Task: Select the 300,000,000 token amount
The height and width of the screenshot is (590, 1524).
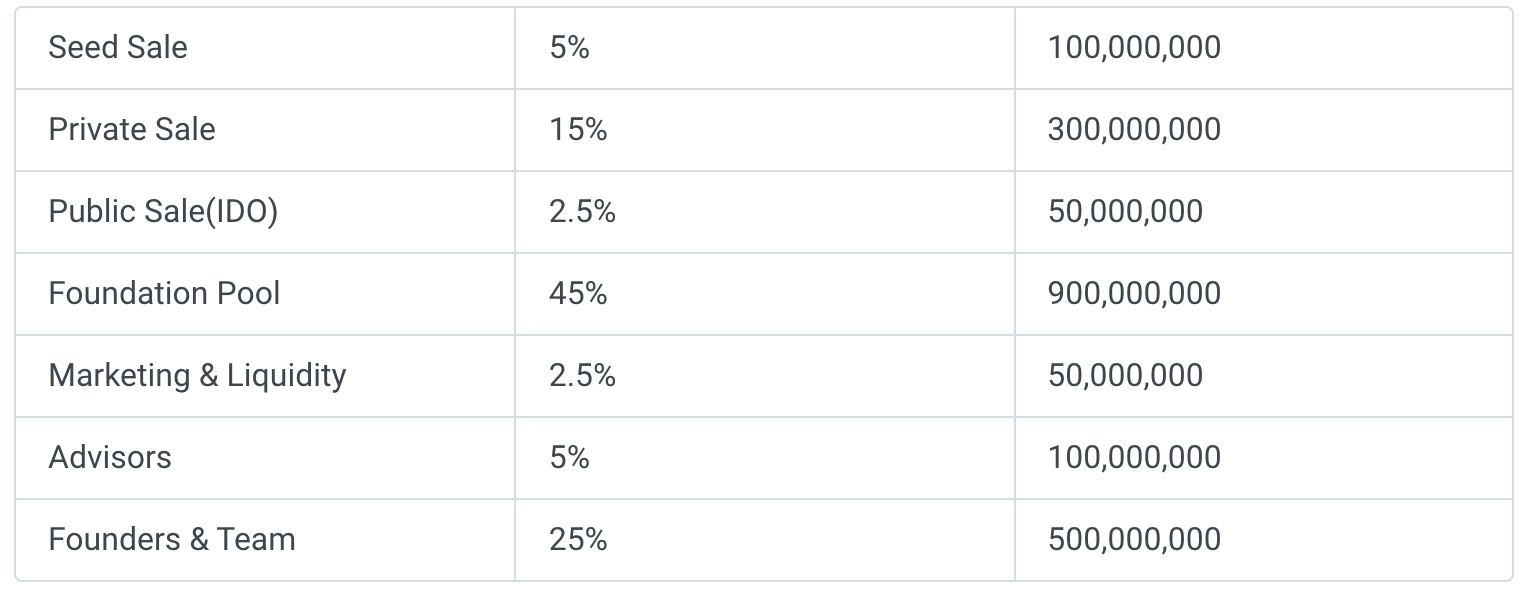Action: click(x=1134, y=130)
